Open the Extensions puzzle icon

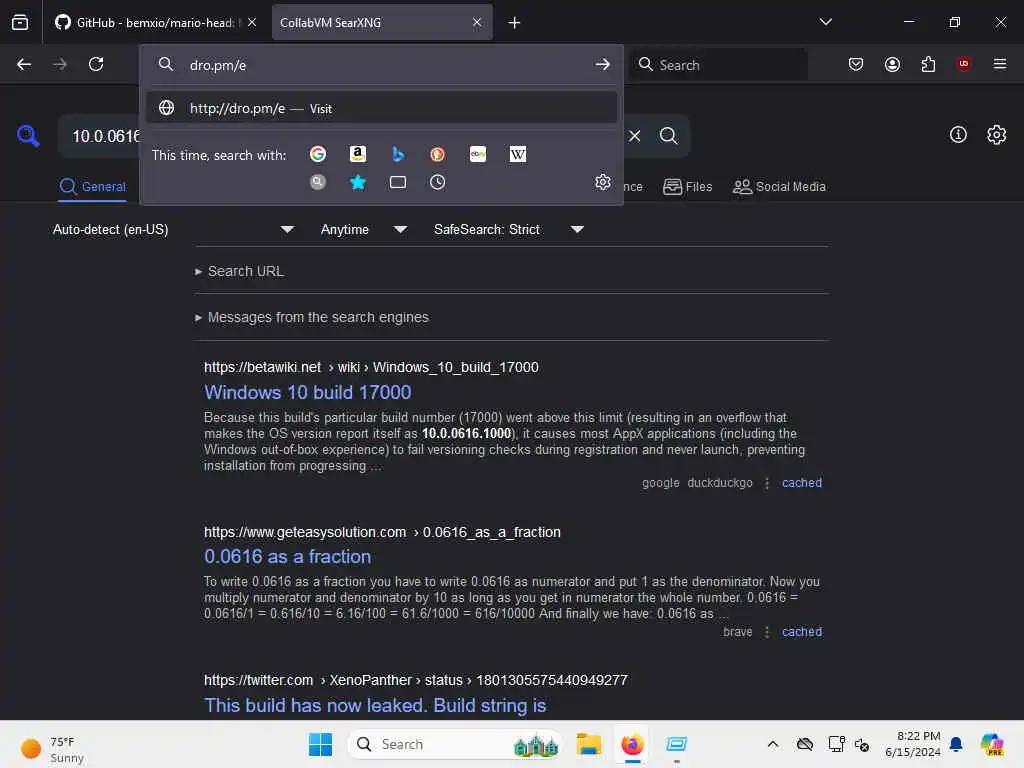pos(928,64)
